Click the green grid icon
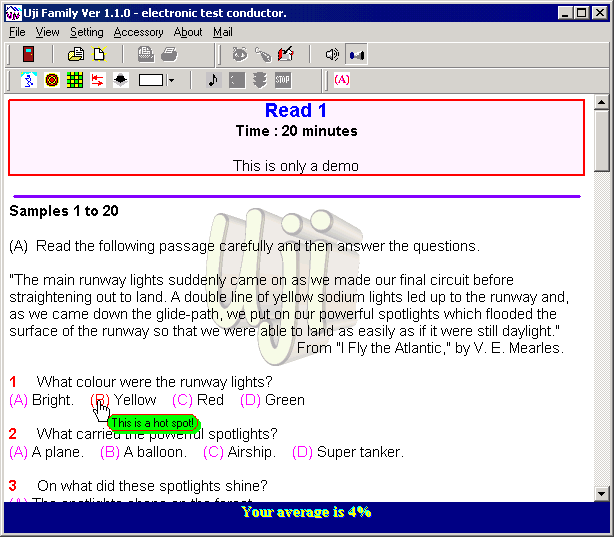 tap(75, 80)
